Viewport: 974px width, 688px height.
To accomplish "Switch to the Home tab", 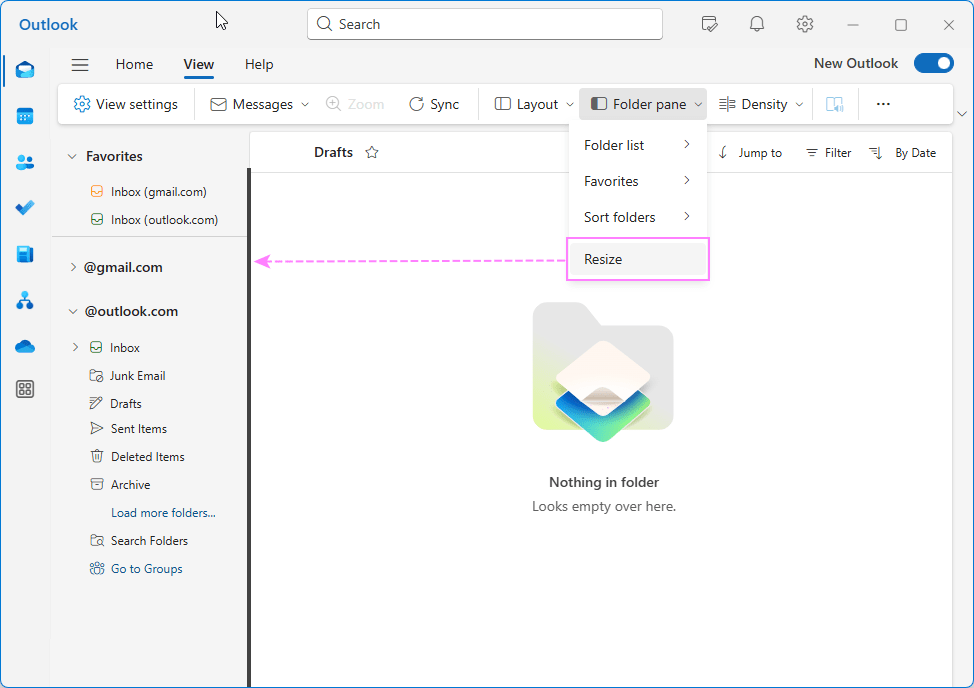I will (x=134, y=65).
